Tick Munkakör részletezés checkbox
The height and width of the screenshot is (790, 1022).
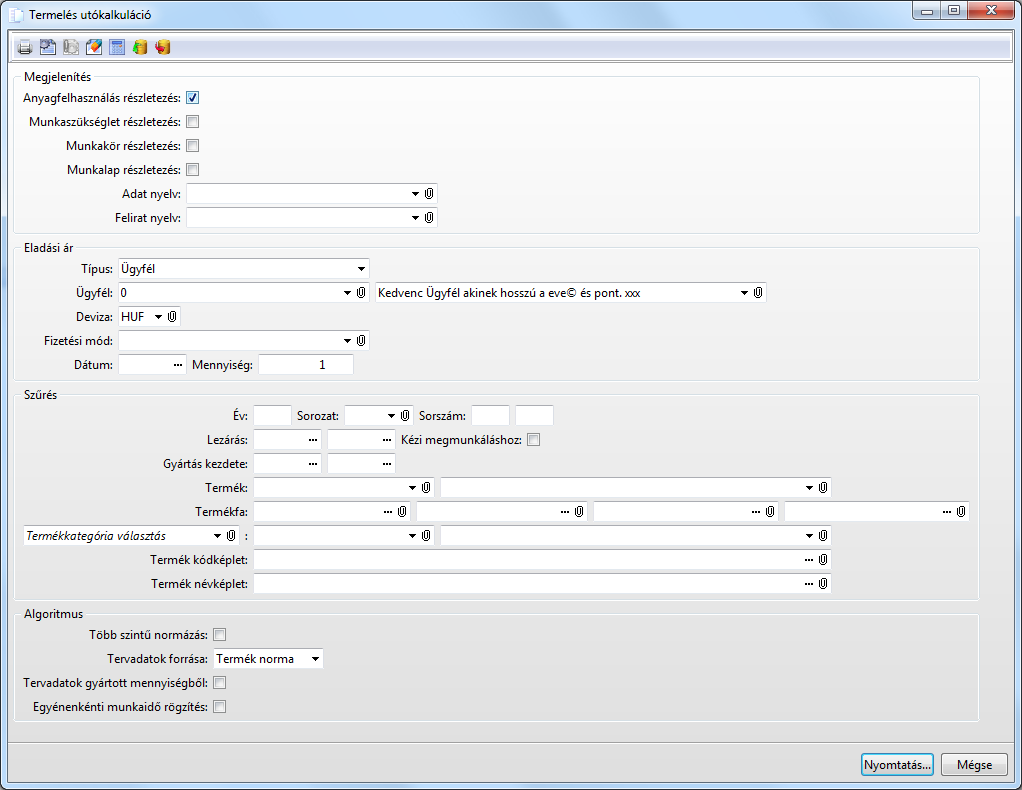(192, 146)
